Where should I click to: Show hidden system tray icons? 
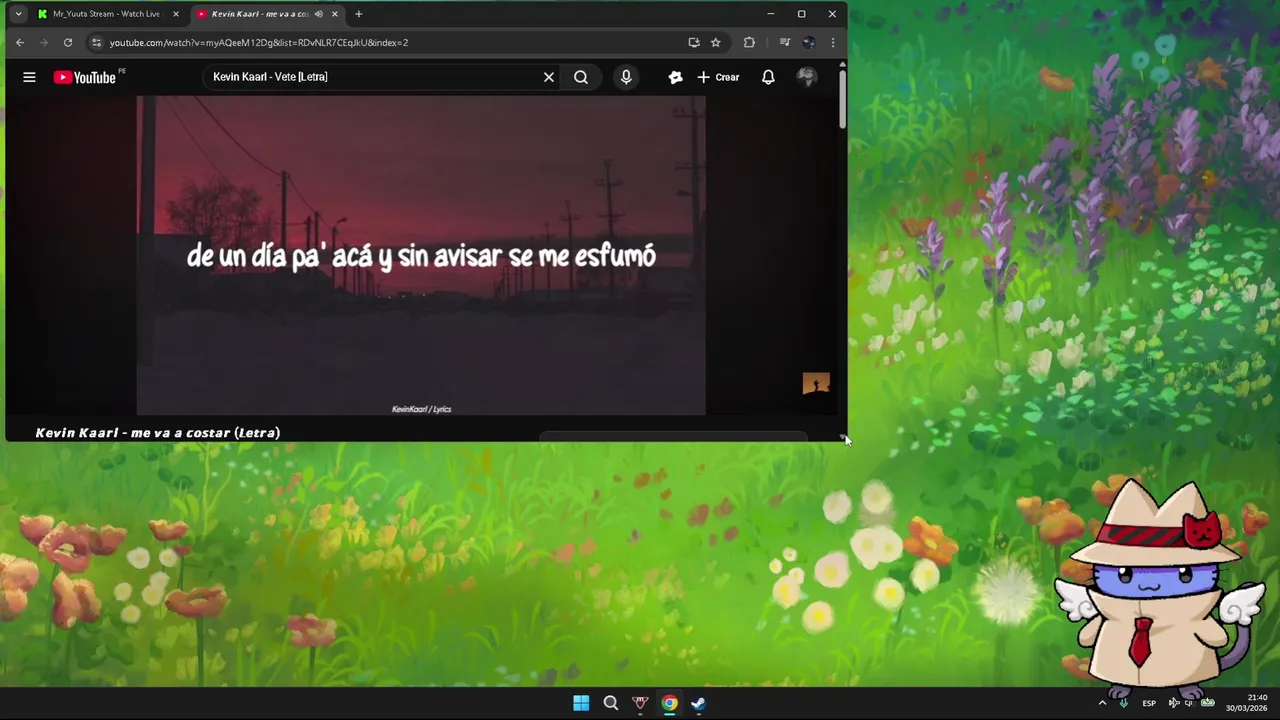click(x=1102, y=703)
